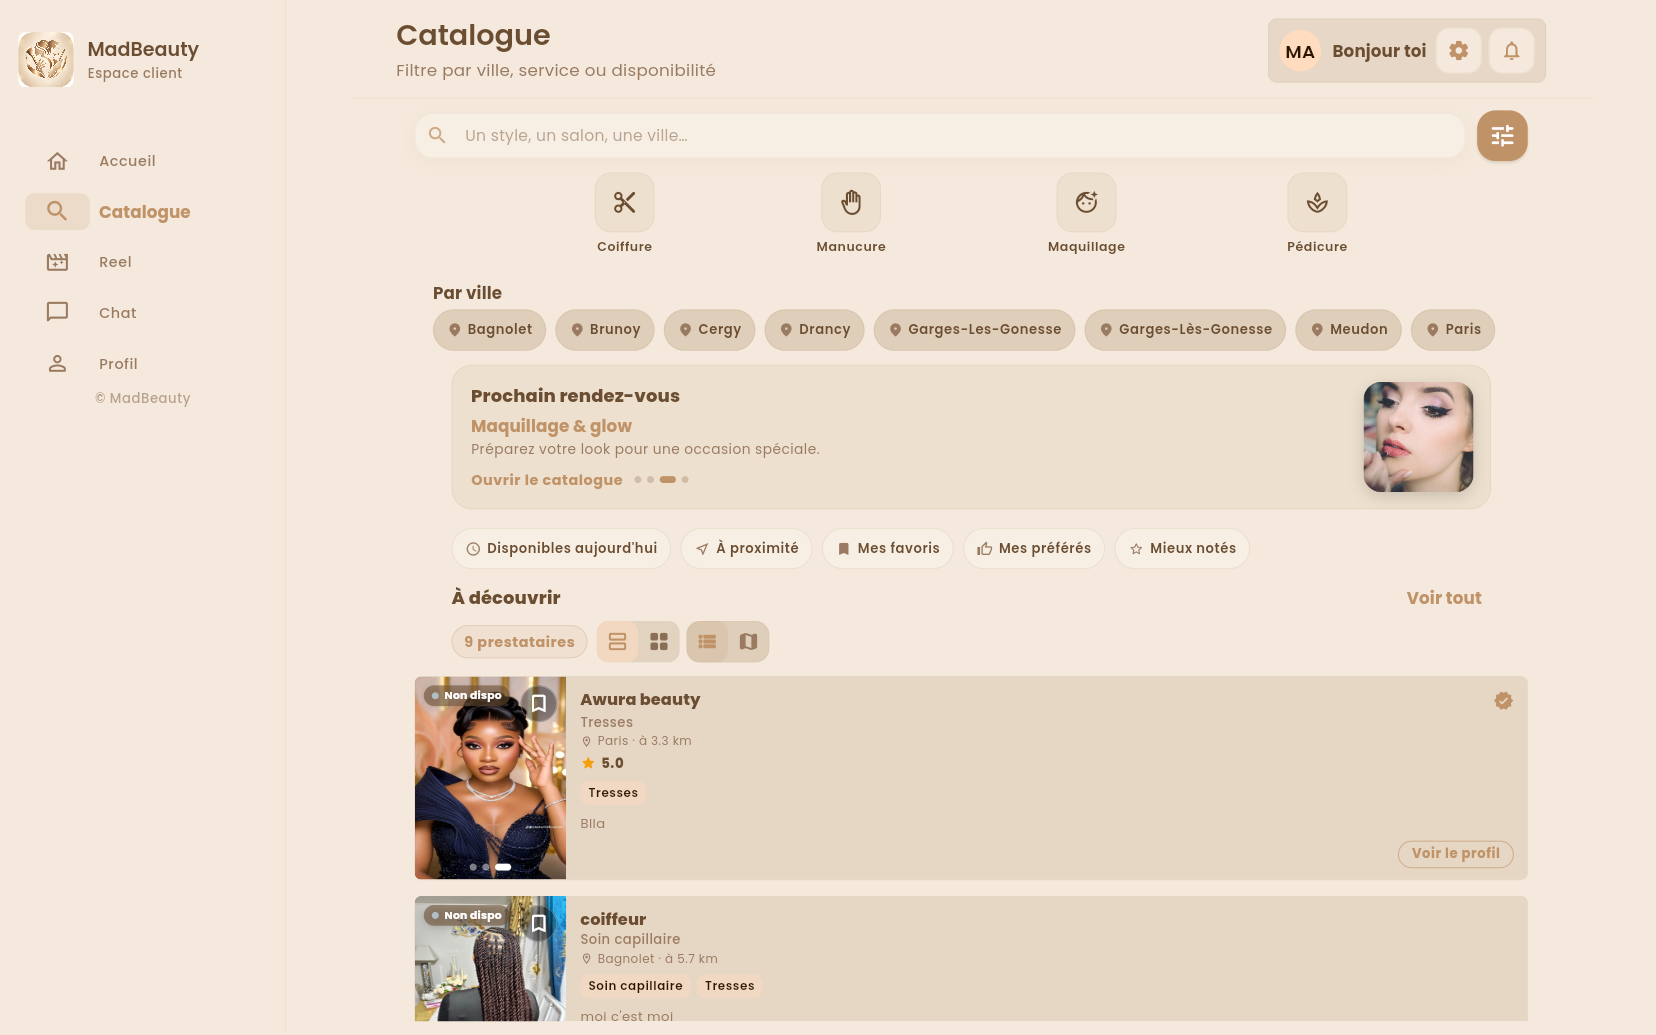
Task: Filter by city Drancy
Action: 815,330
